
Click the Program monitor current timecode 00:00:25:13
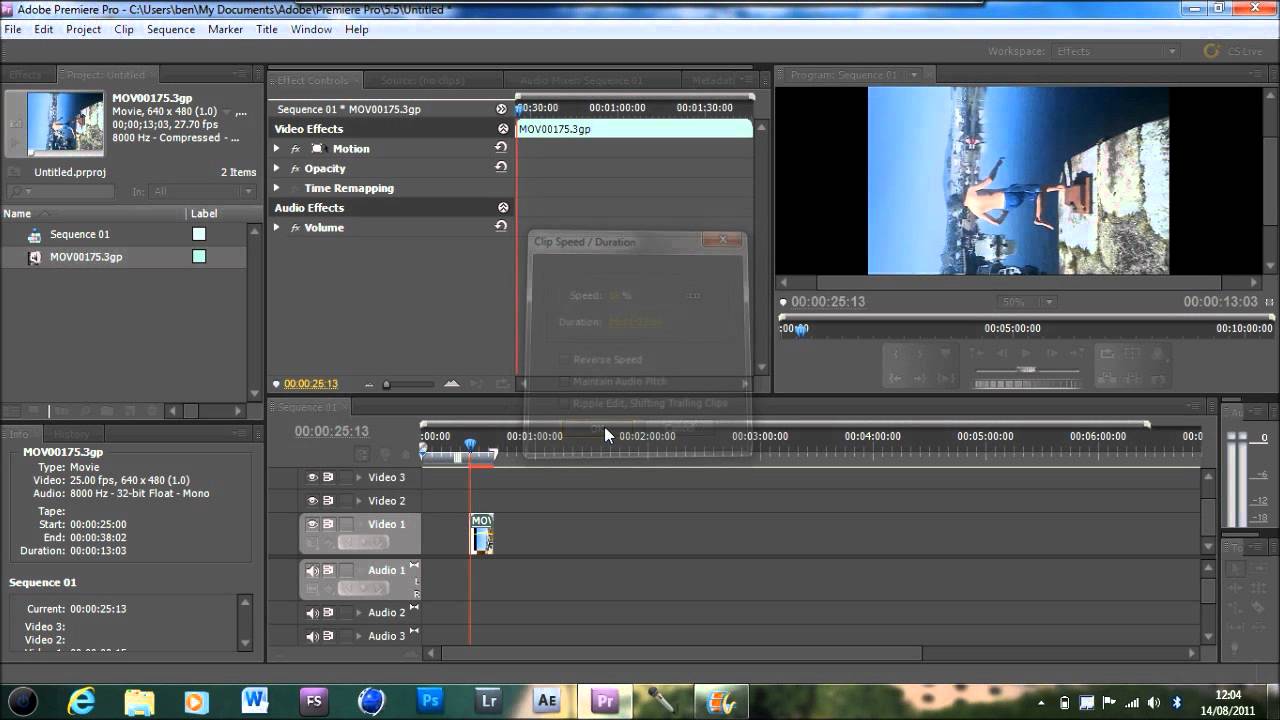828,301
